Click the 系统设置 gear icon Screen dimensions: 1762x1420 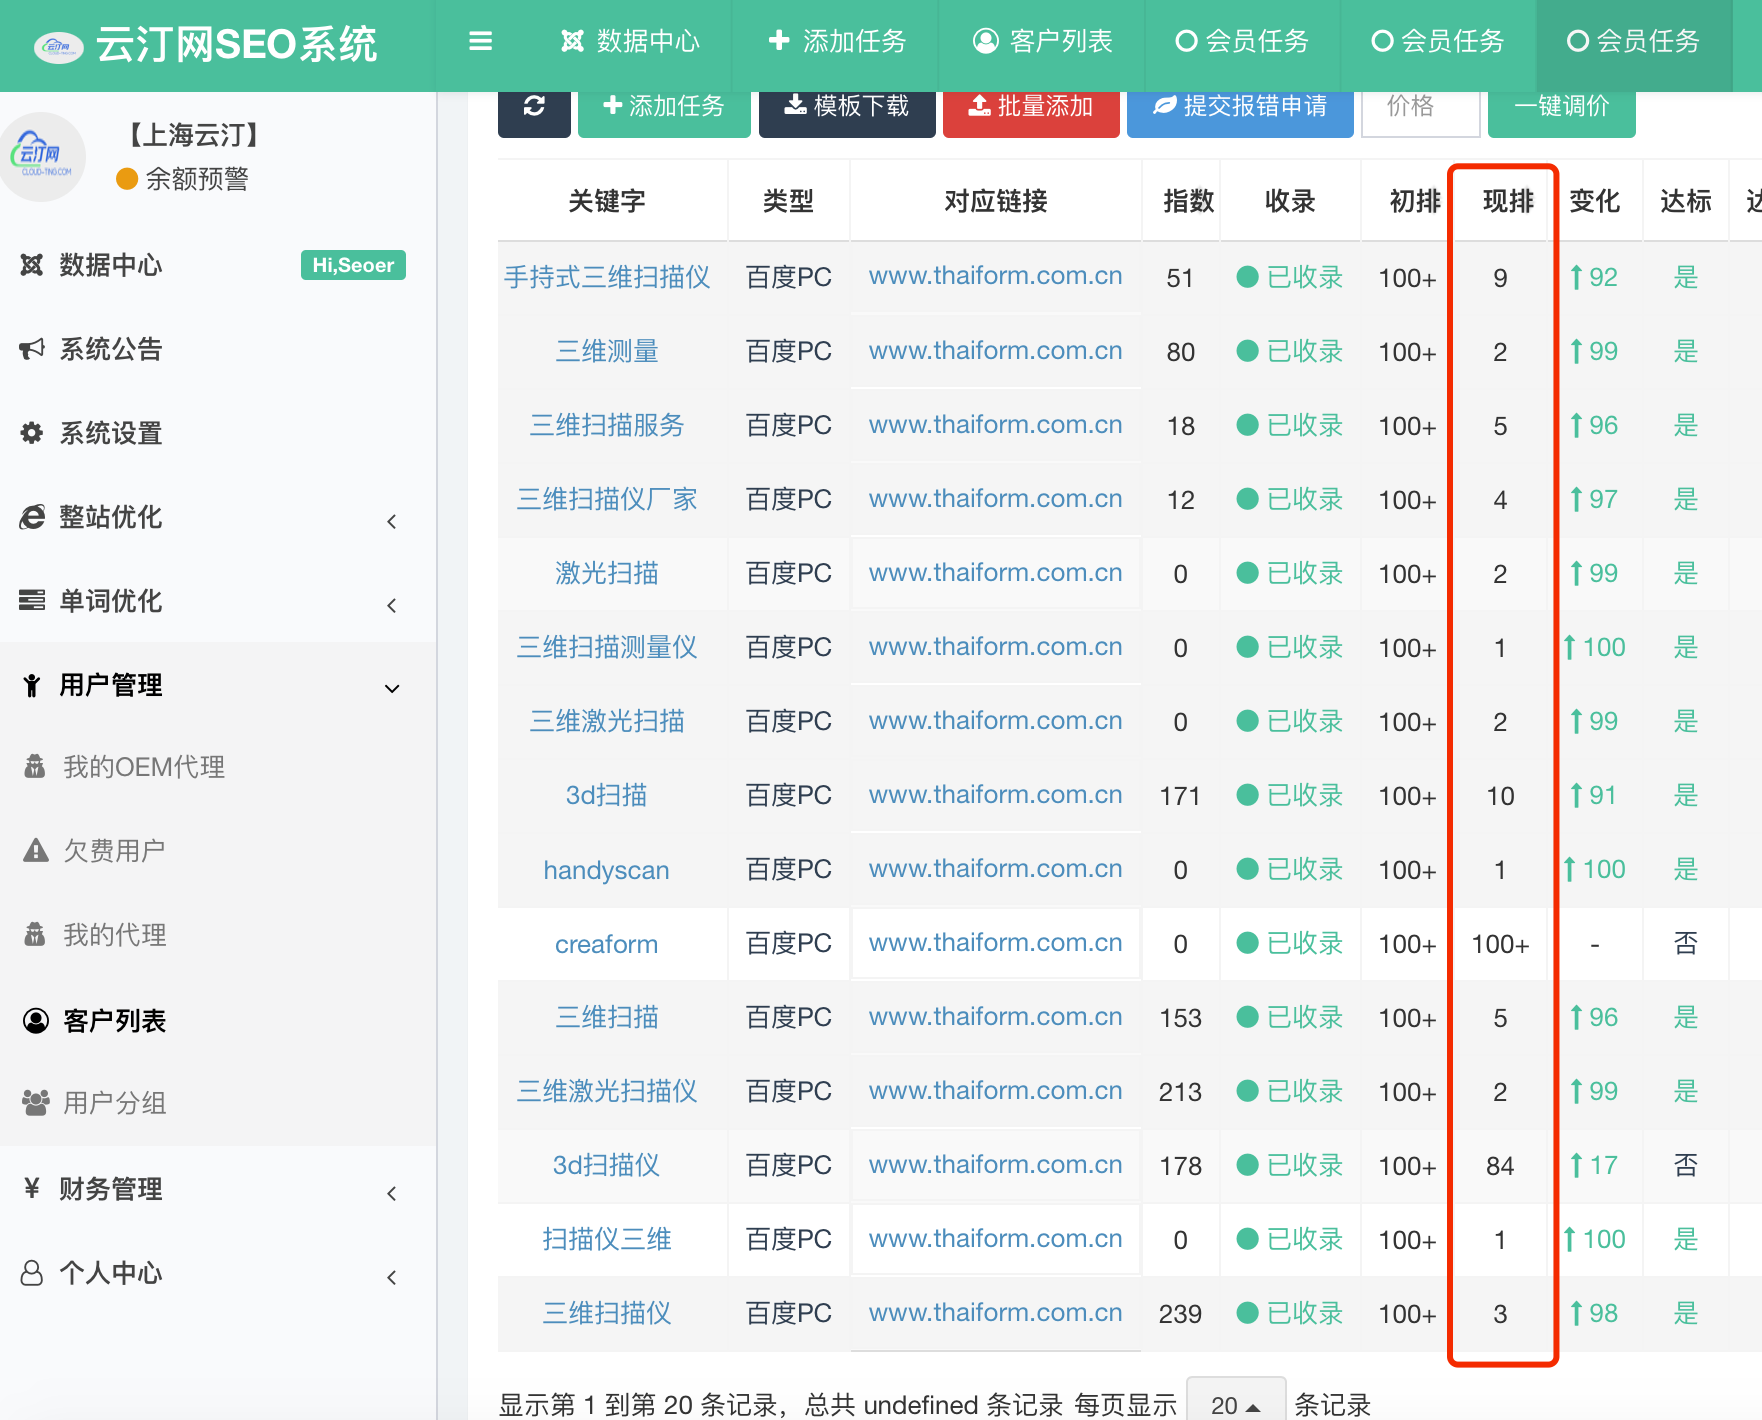(32, 433)
